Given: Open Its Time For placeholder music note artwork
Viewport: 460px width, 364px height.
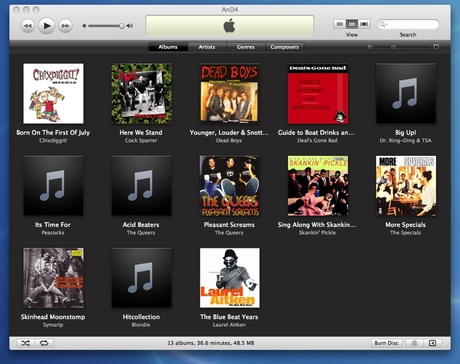Looking at the screenshot, I should tap(53, 186).
